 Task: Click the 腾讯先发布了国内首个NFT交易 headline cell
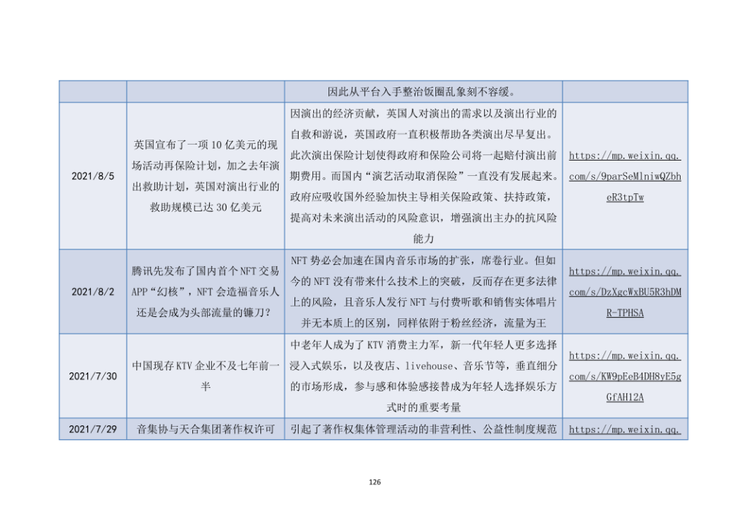point(206,292)
